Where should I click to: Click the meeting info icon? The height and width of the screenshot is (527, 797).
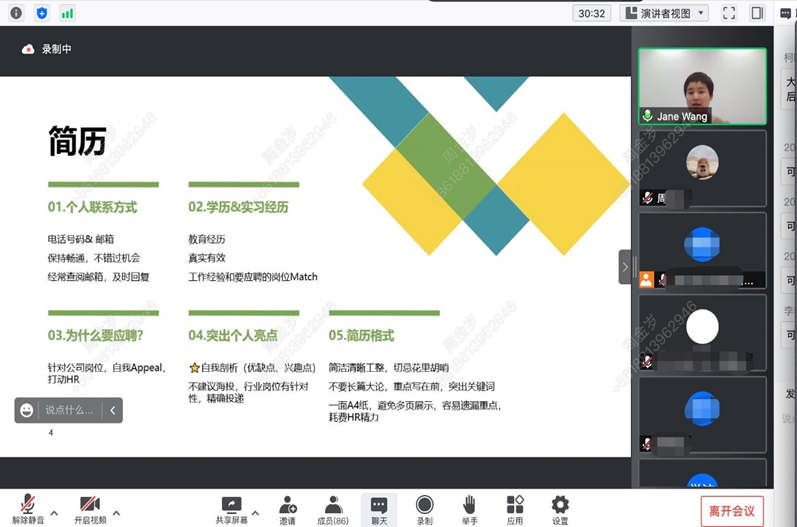(x=15, y=13)
